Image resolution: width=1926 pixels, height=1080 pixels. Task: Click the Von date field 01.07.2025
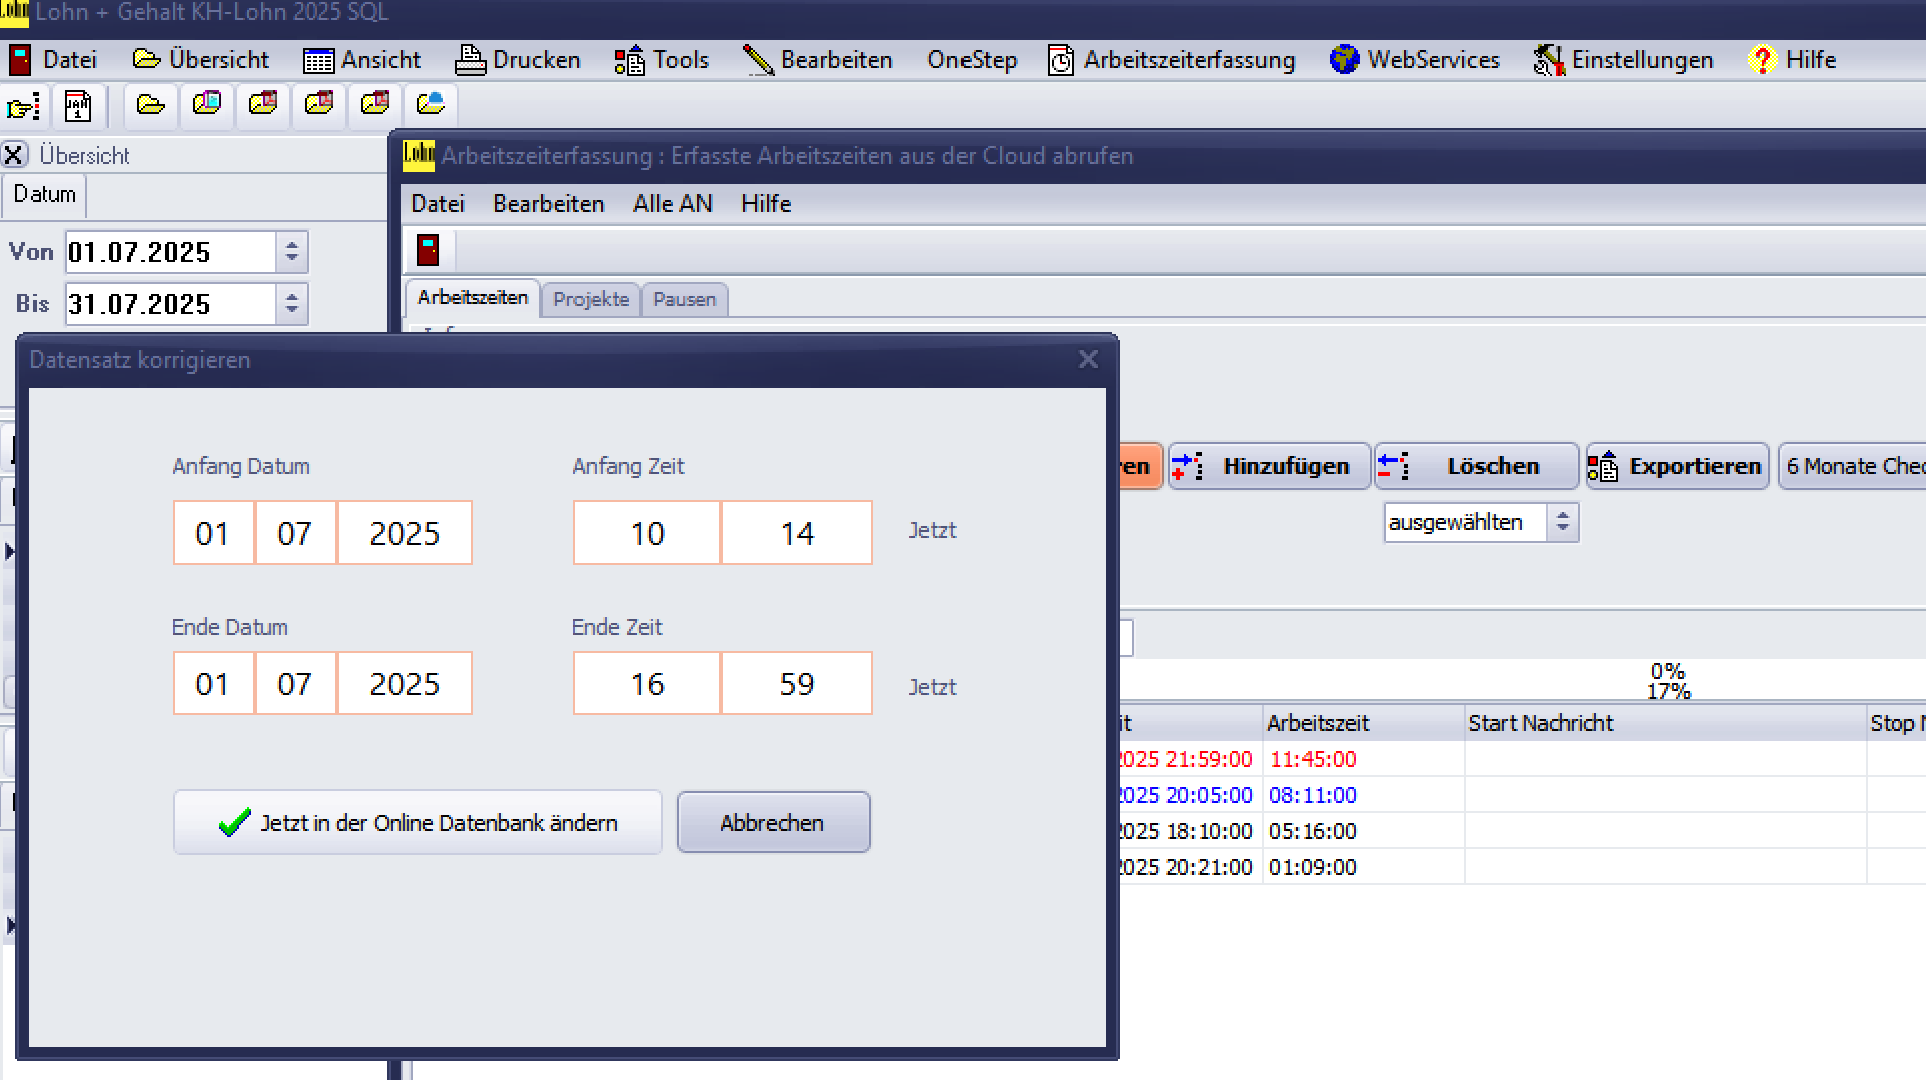171,252
